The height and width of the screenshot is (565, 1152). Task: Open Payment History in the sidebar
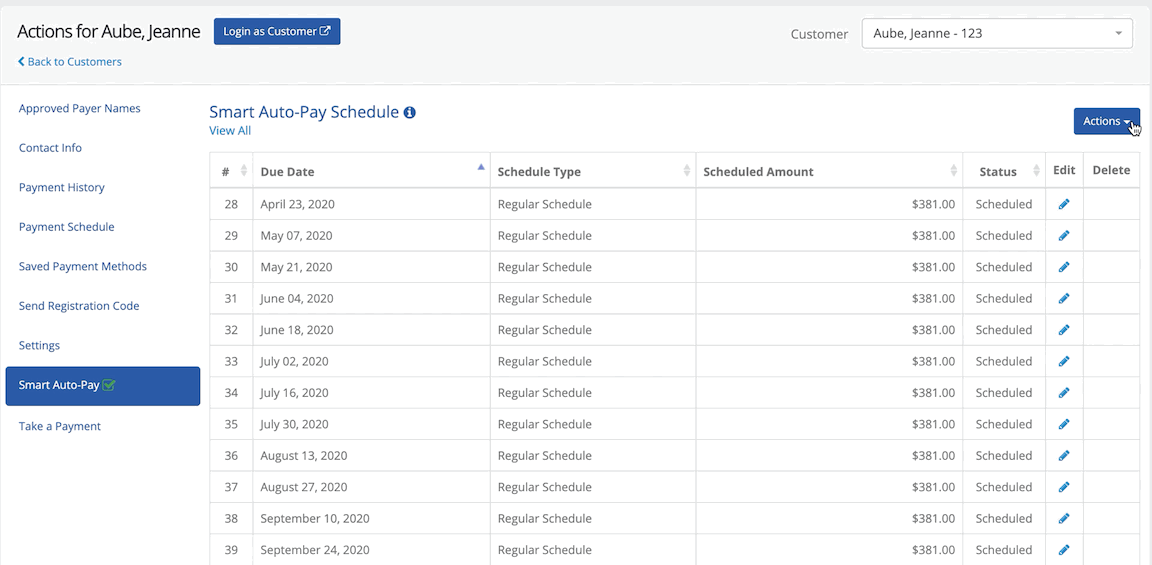pyautogui.click(x=62, y=187)
